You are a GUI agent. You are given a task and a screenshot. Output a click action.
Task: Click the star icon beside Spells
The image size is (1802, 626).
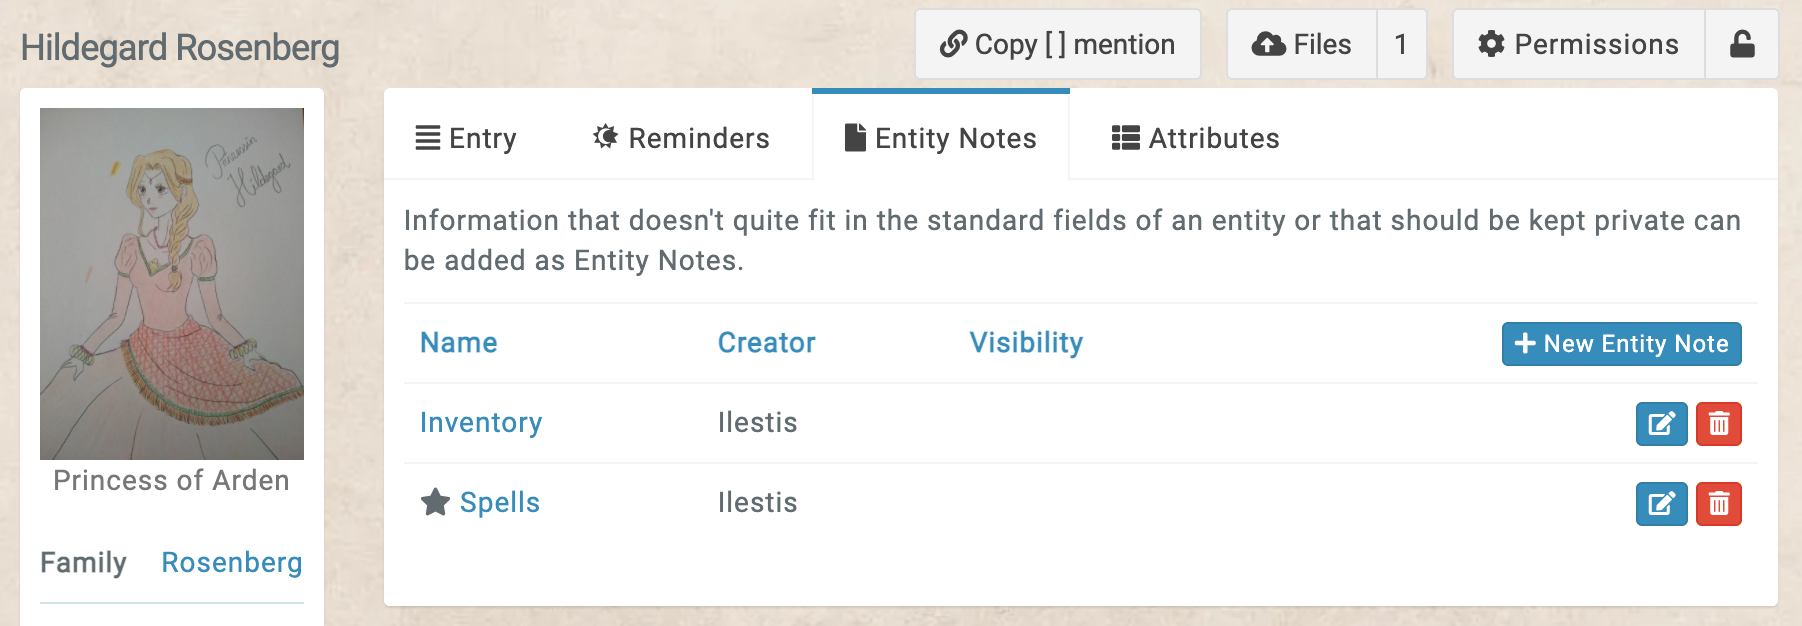click(435, 502)
